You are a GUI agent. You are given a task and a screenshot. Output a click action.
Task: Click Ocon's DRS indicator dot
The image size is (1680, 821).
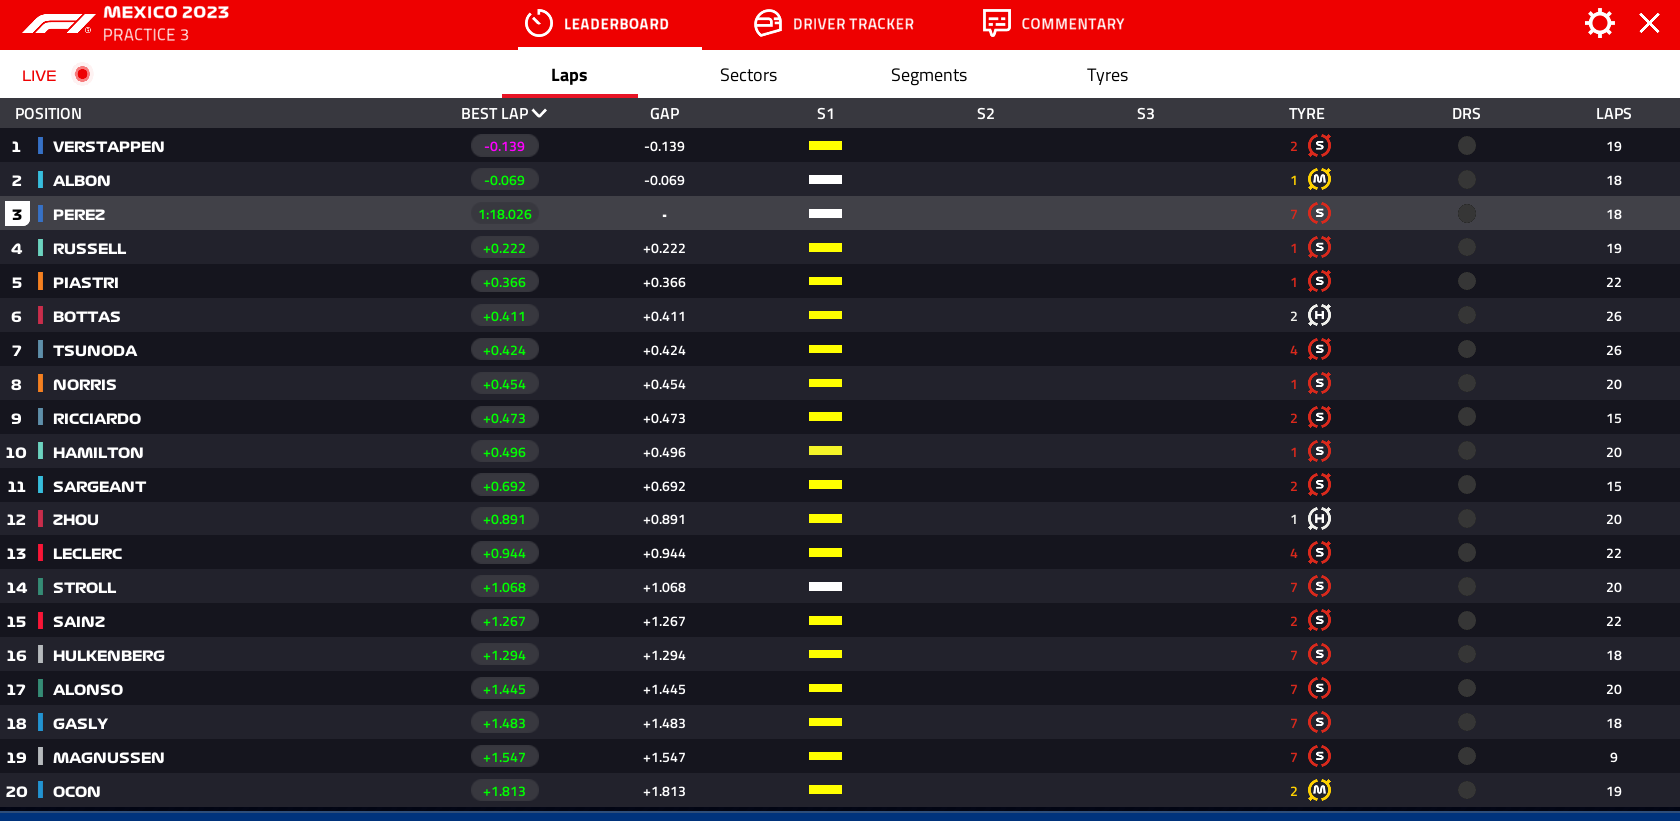[x=1467, y=790]
